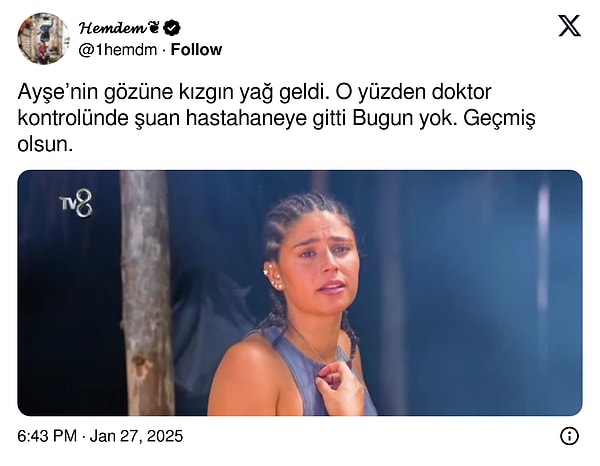The width and height of the screenshot is (600, 466).
Task: Click the emoji after the Hemdem name
Action: tap(154, 28)
